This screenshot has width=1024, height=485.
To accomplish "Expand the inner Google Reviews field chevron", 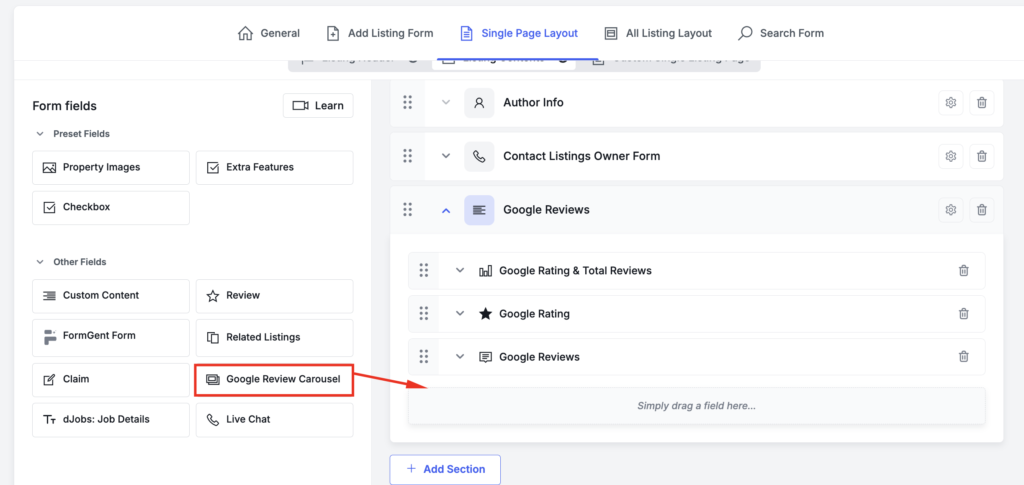I will [460, 357].
